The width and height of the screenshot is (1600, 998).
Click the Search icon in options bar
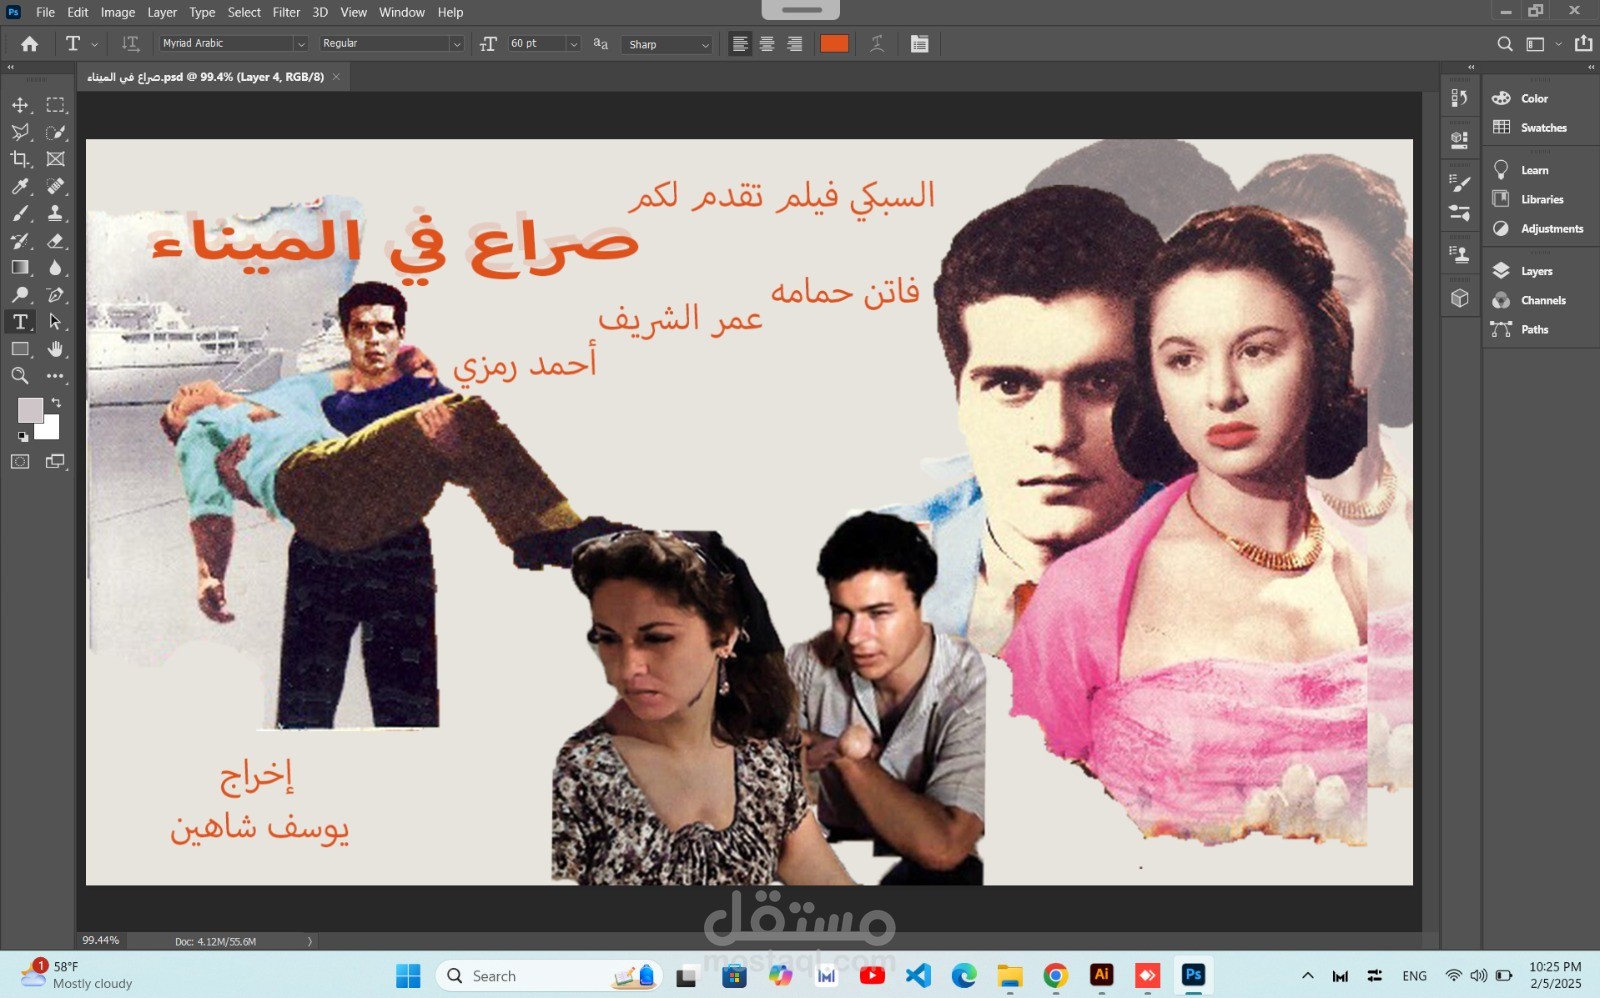pos(1504,44)
